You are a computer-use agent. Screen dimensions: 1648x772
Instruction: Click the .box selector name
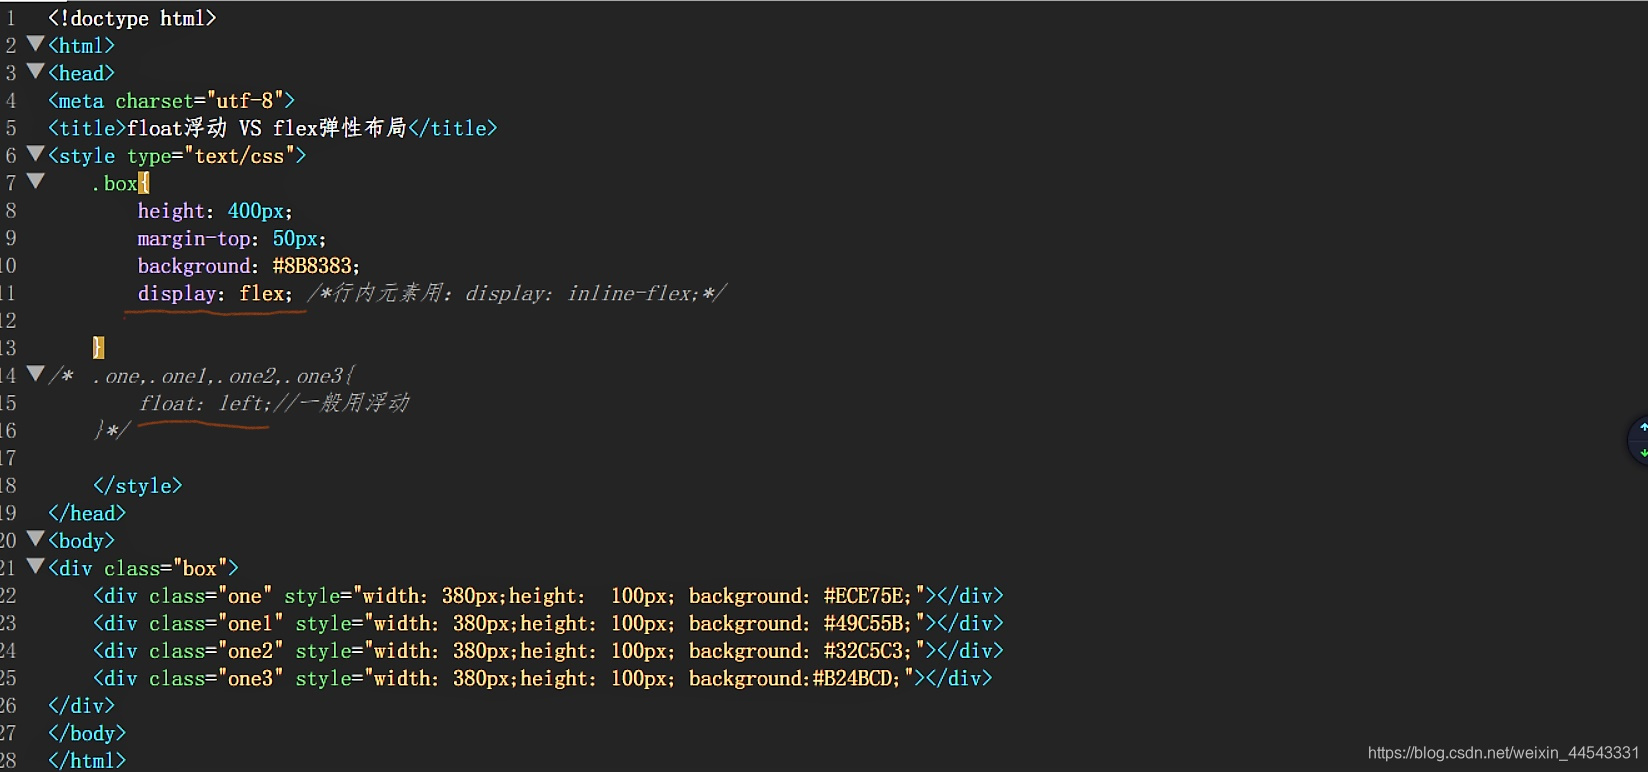coord(114,184)
